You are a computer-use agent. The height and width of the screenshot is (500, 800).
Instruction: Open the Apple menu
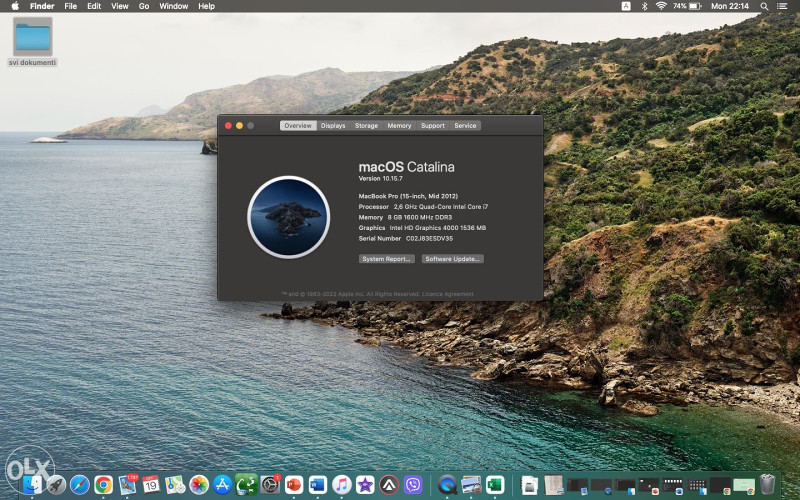15,6
